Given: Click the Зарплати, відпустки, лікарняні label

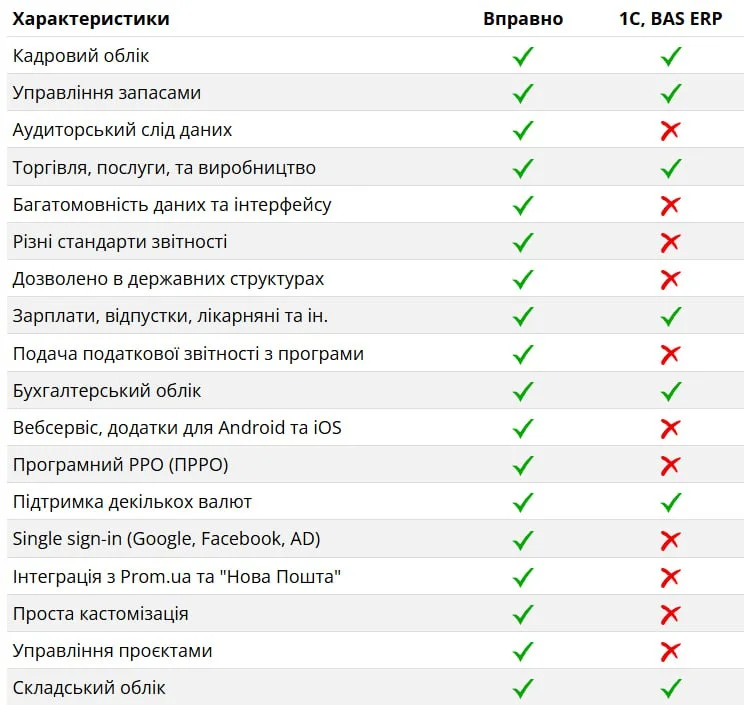Looking at the screenshot, I should click(x=170, y=316).
